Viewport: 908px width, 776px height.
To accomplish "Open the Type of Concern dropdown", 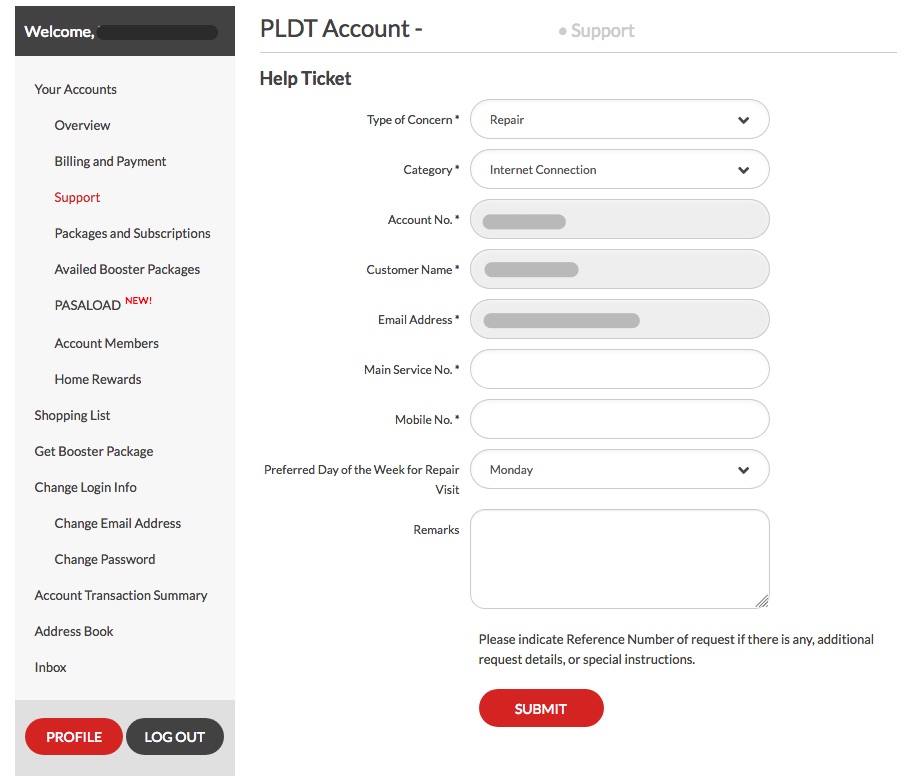I will tap(619, 119).
